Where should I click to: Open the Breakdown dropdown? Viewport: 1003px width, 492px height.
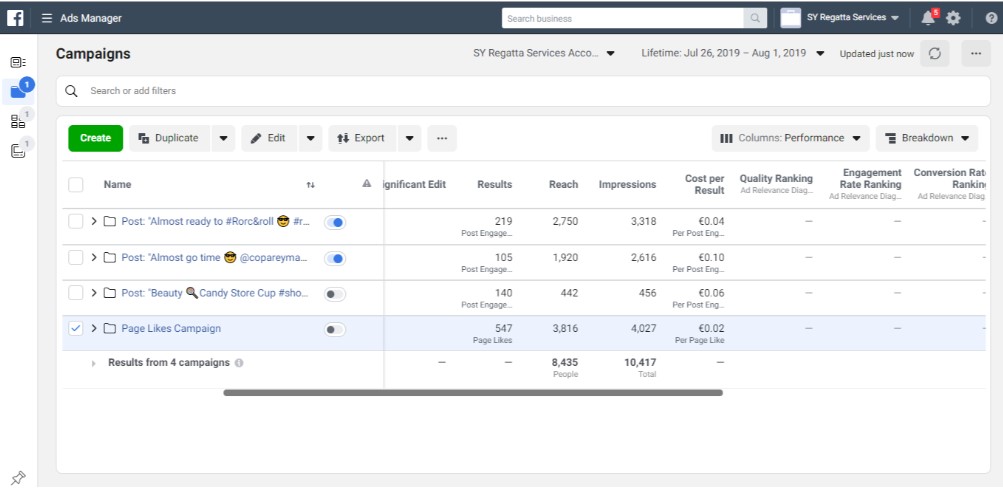(927, 138)
